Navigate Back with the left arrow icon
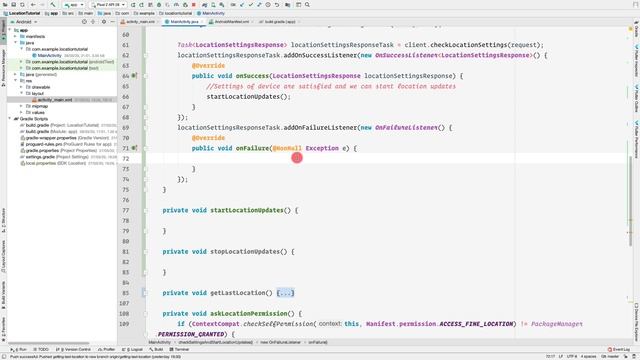 [x=33, y=4]
